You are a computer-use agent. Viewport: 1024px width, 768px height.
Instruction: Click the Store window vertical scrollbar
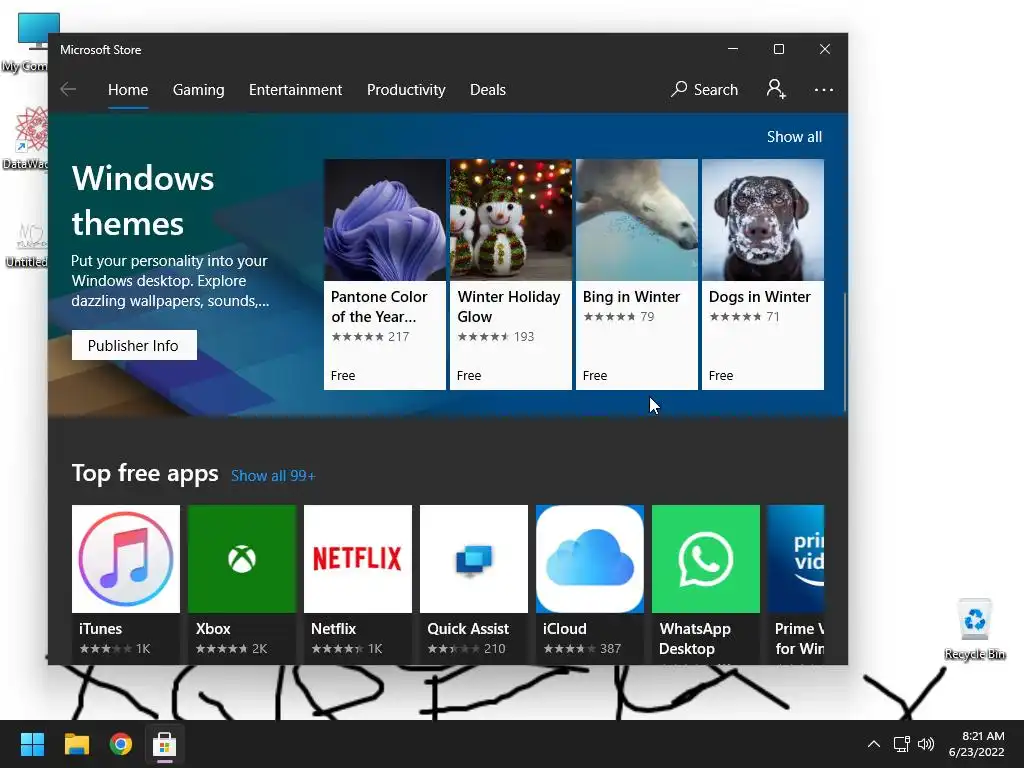click(844, 352)
